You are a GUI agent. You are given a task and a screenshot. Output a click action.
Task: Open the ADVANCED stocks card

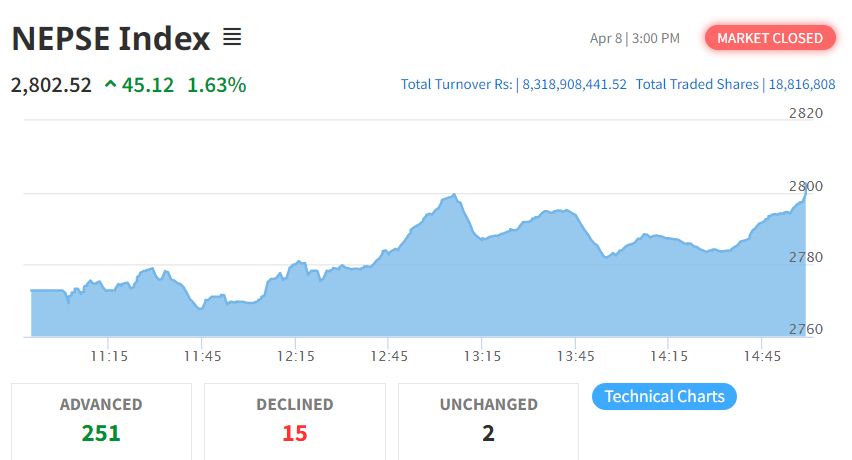click(x=101, y=419)
